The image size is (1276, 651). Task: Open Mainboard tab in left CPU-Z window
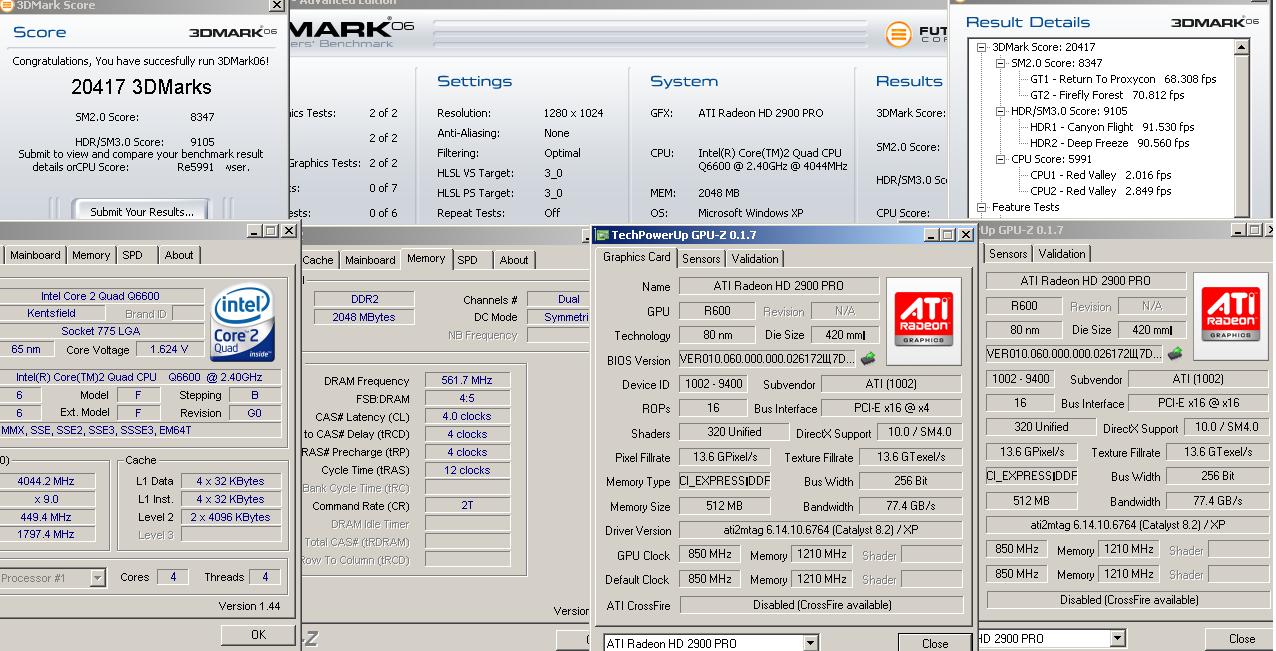coord(35,255)
